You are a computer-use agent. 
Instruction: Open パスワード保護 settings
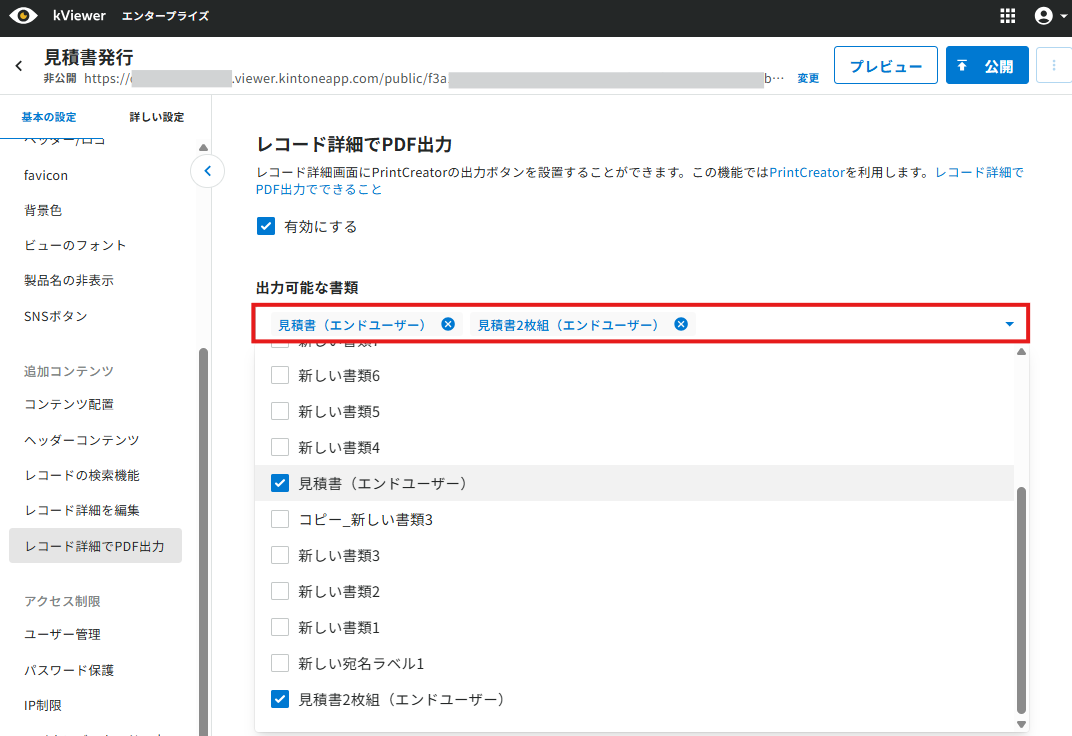[68, 670]
